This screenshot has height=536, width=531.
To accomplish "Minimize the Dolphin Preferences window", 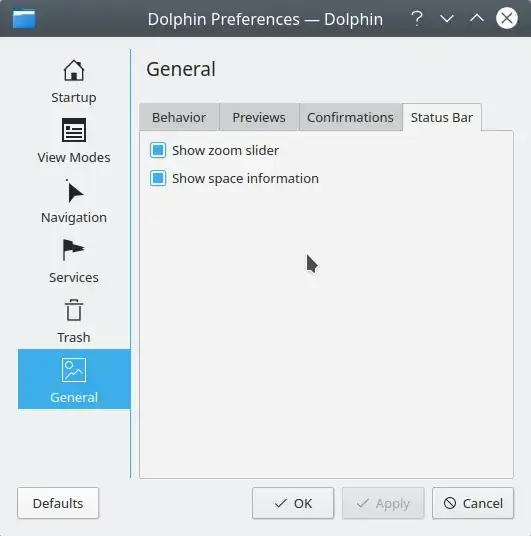I will click(x=447, y=18).
